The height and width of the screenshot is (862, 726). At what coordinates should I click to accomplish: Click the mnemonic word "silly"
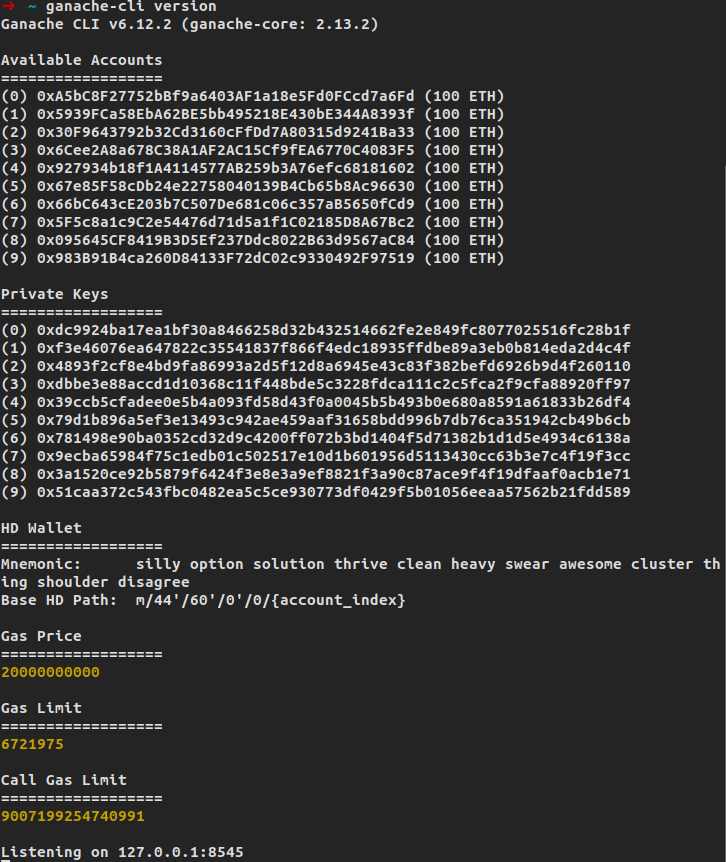coord(158,565)
